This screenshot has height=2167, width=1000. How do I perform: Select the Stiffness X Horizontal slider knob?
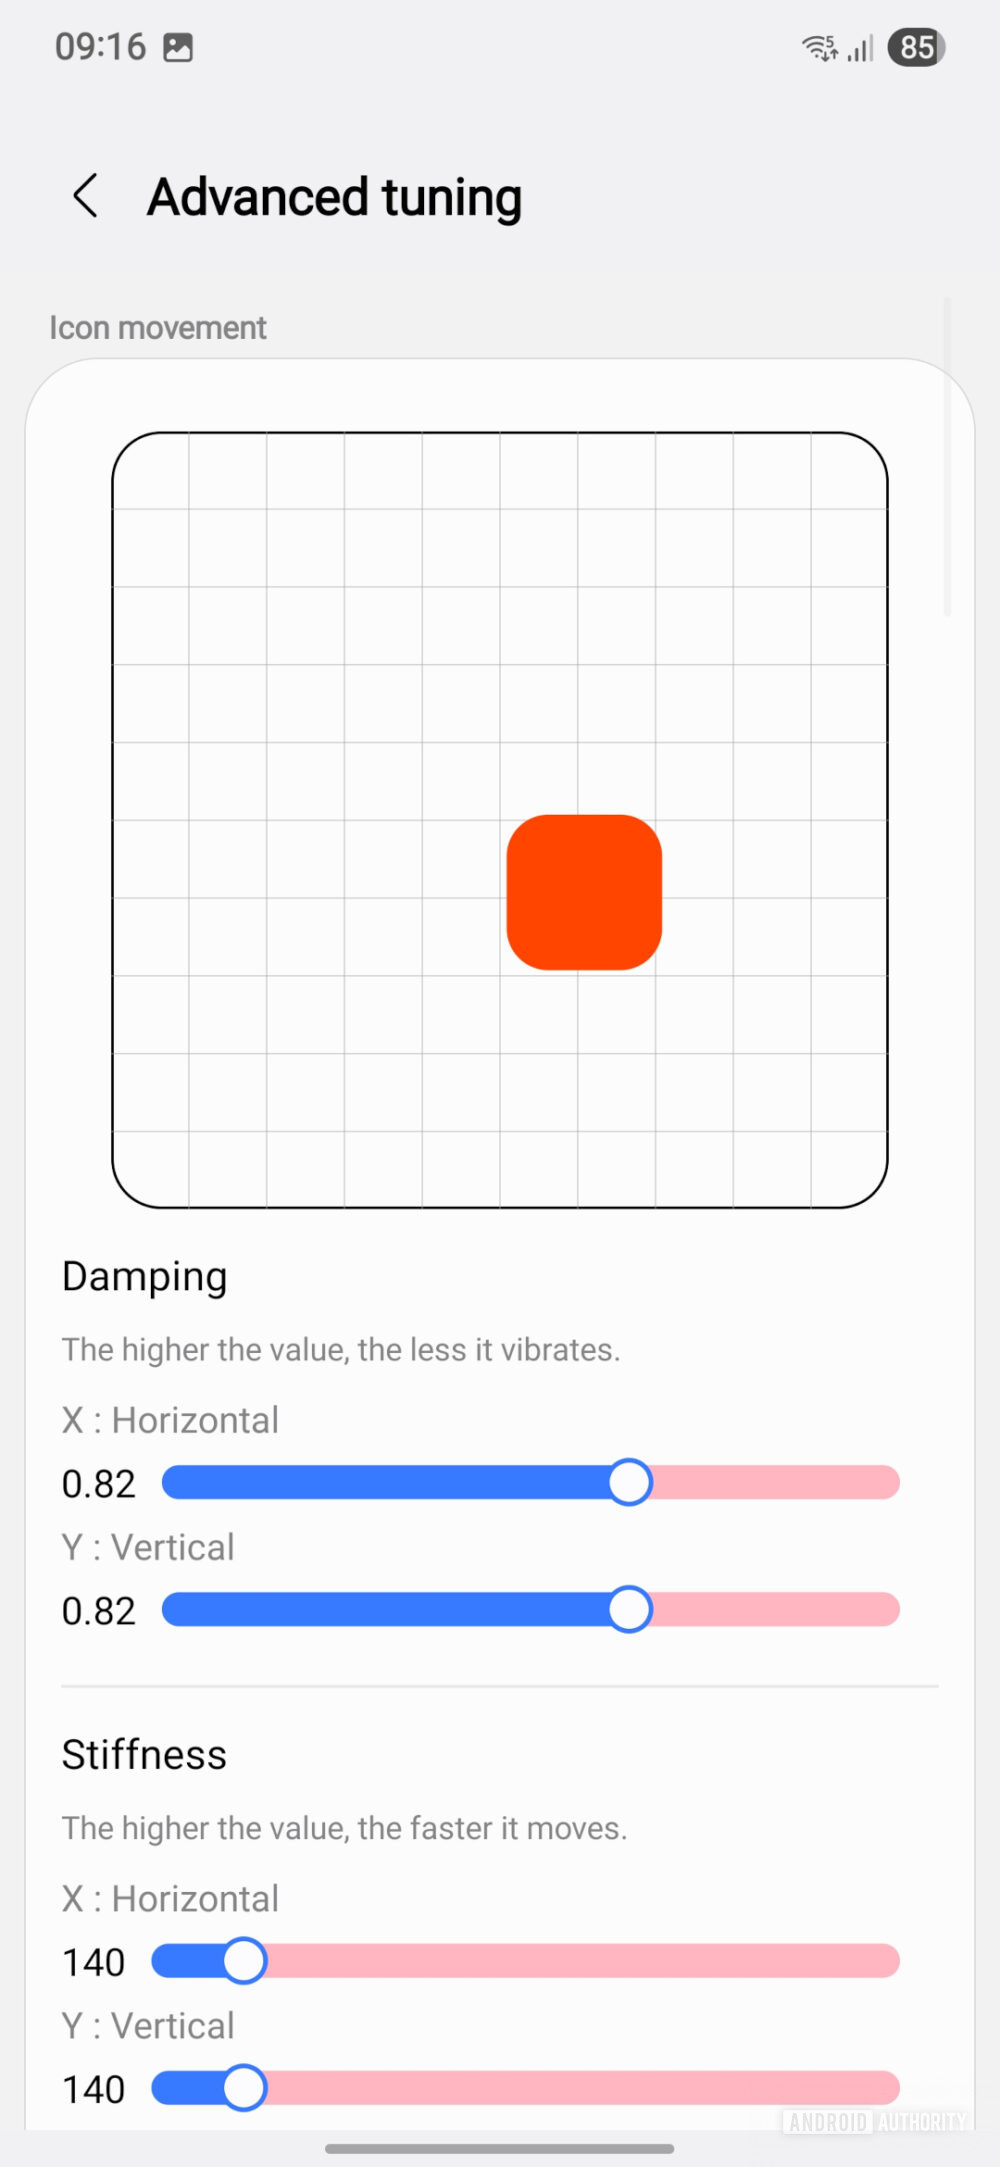click(x=245, y=1962)
